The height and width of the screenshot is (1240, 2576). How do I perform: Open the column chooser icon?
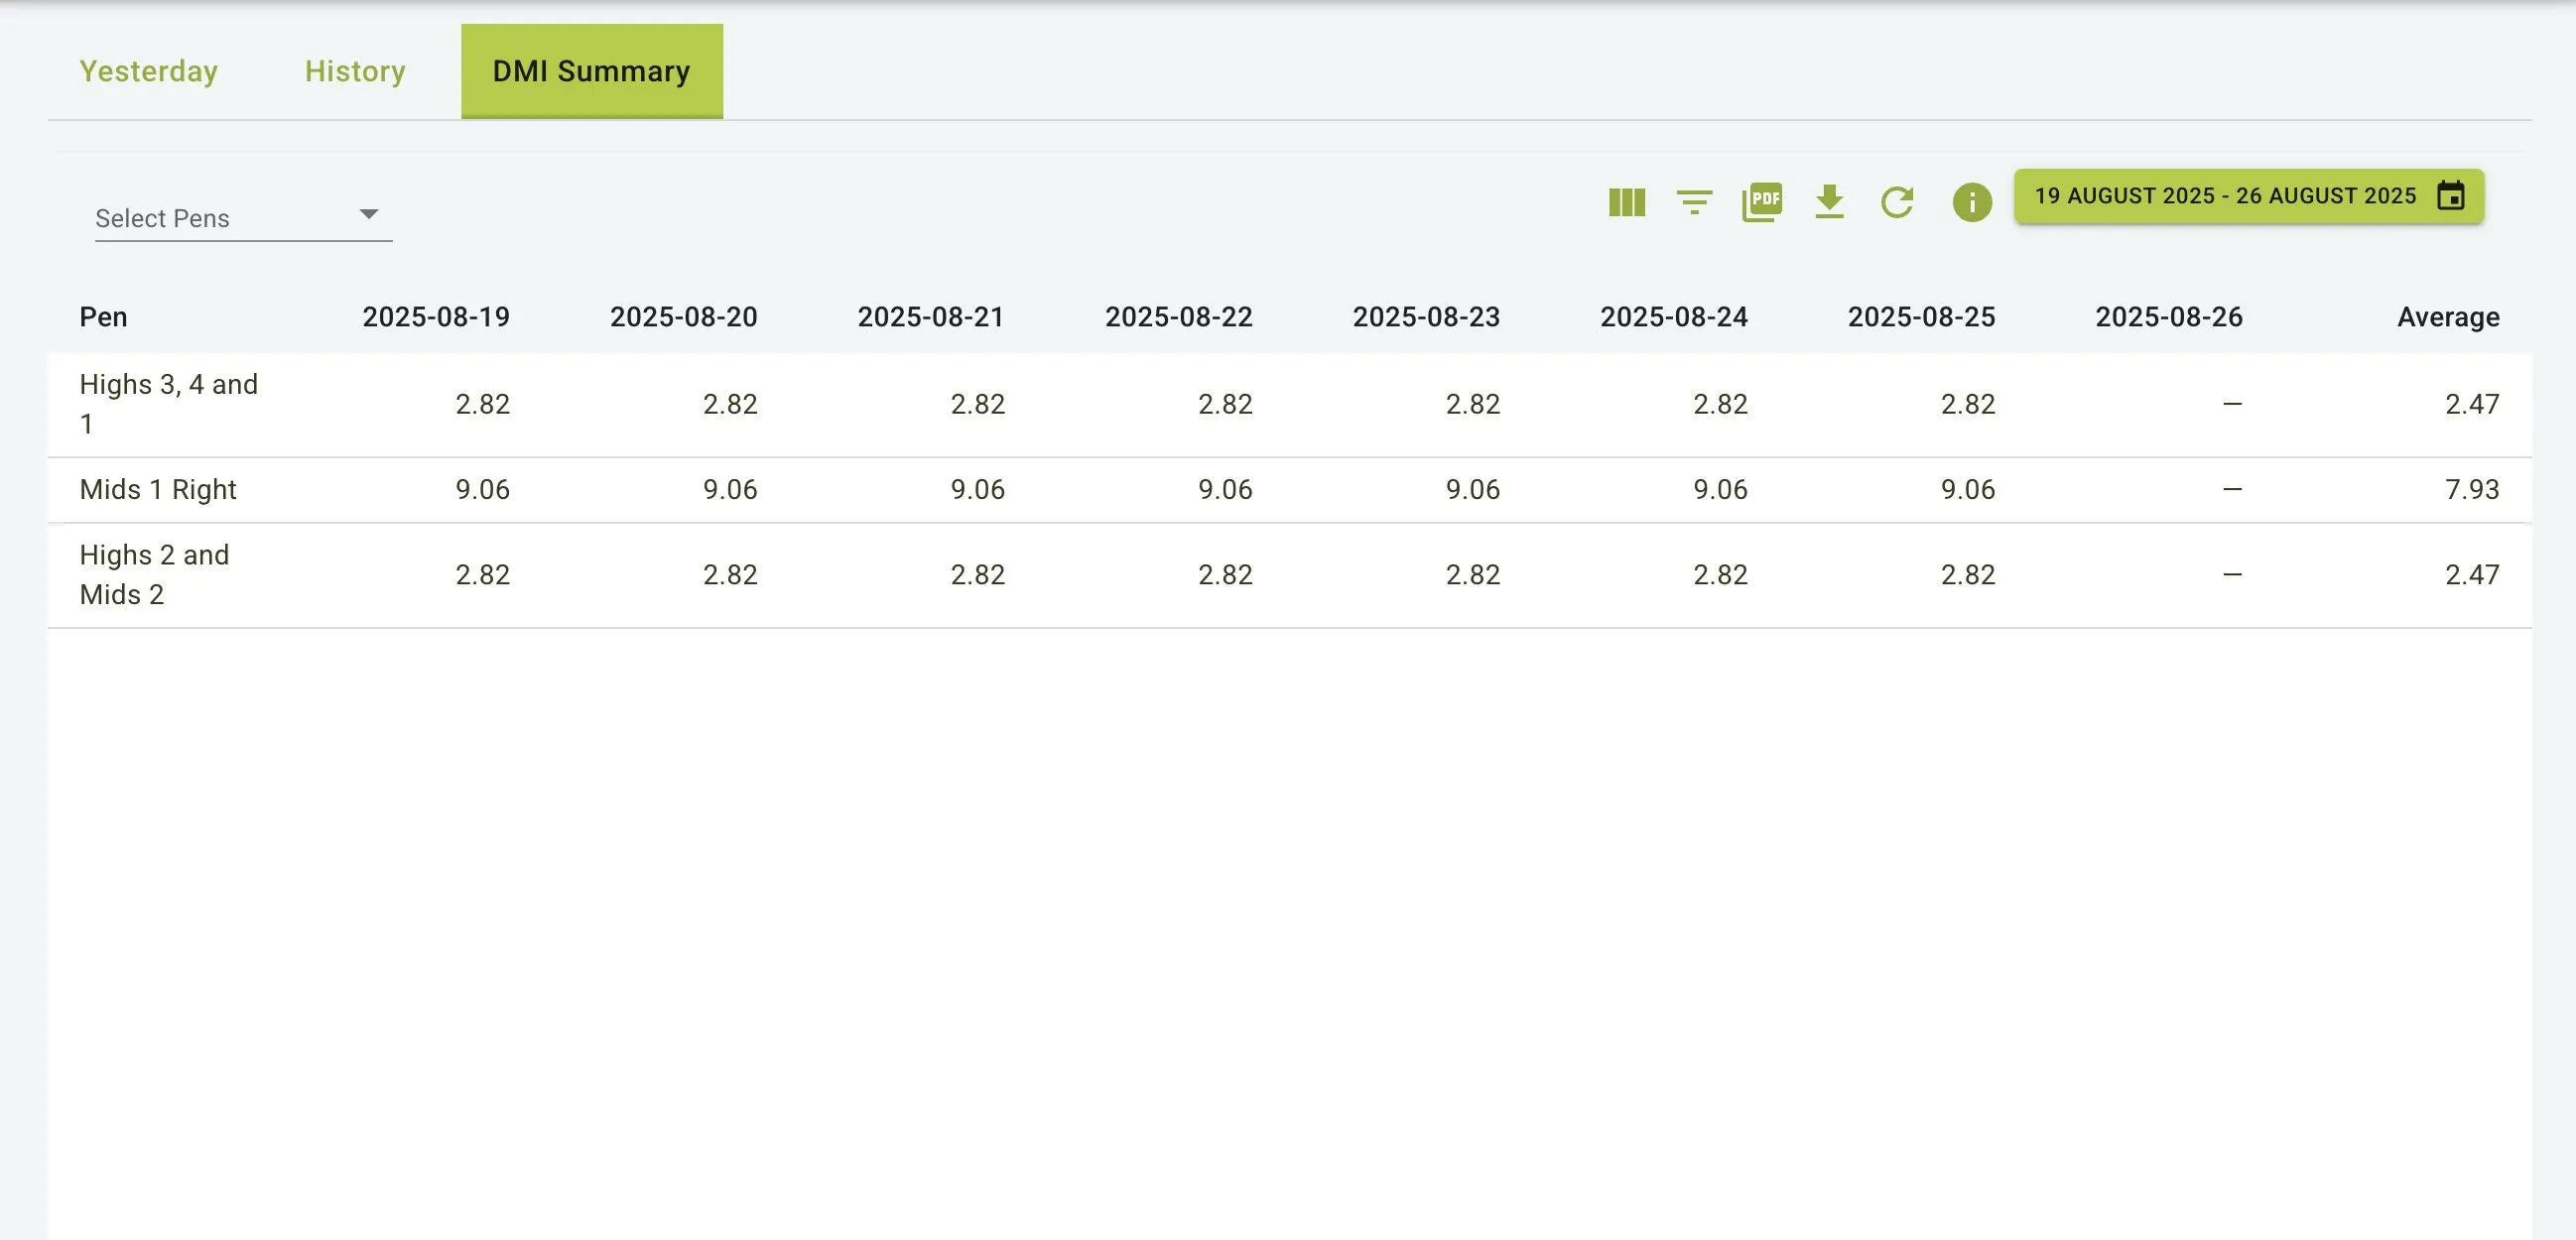tap(1627, 202)
